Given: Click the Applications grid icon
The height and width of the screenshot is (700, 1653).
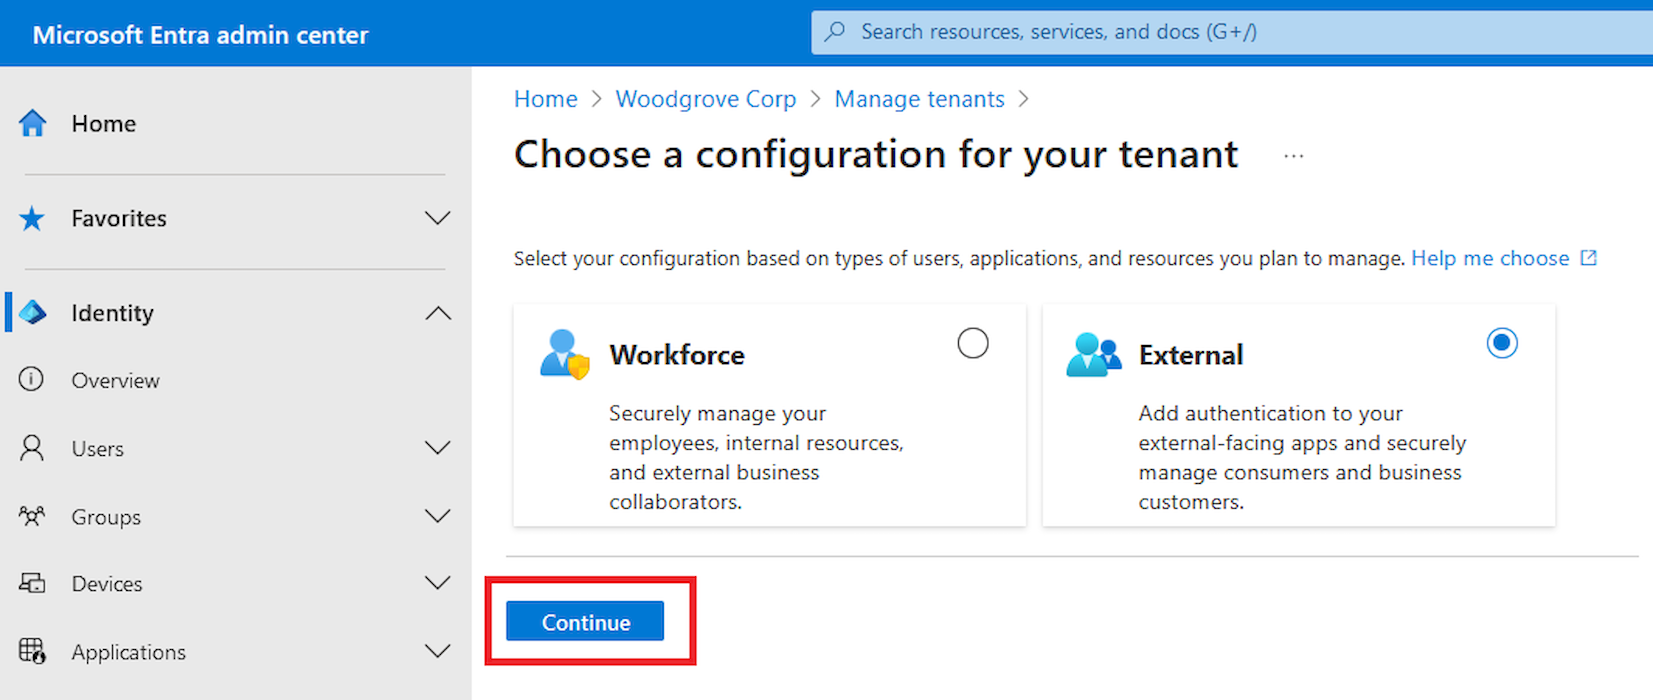Looking at the screenshot, I should click(32, 651).
